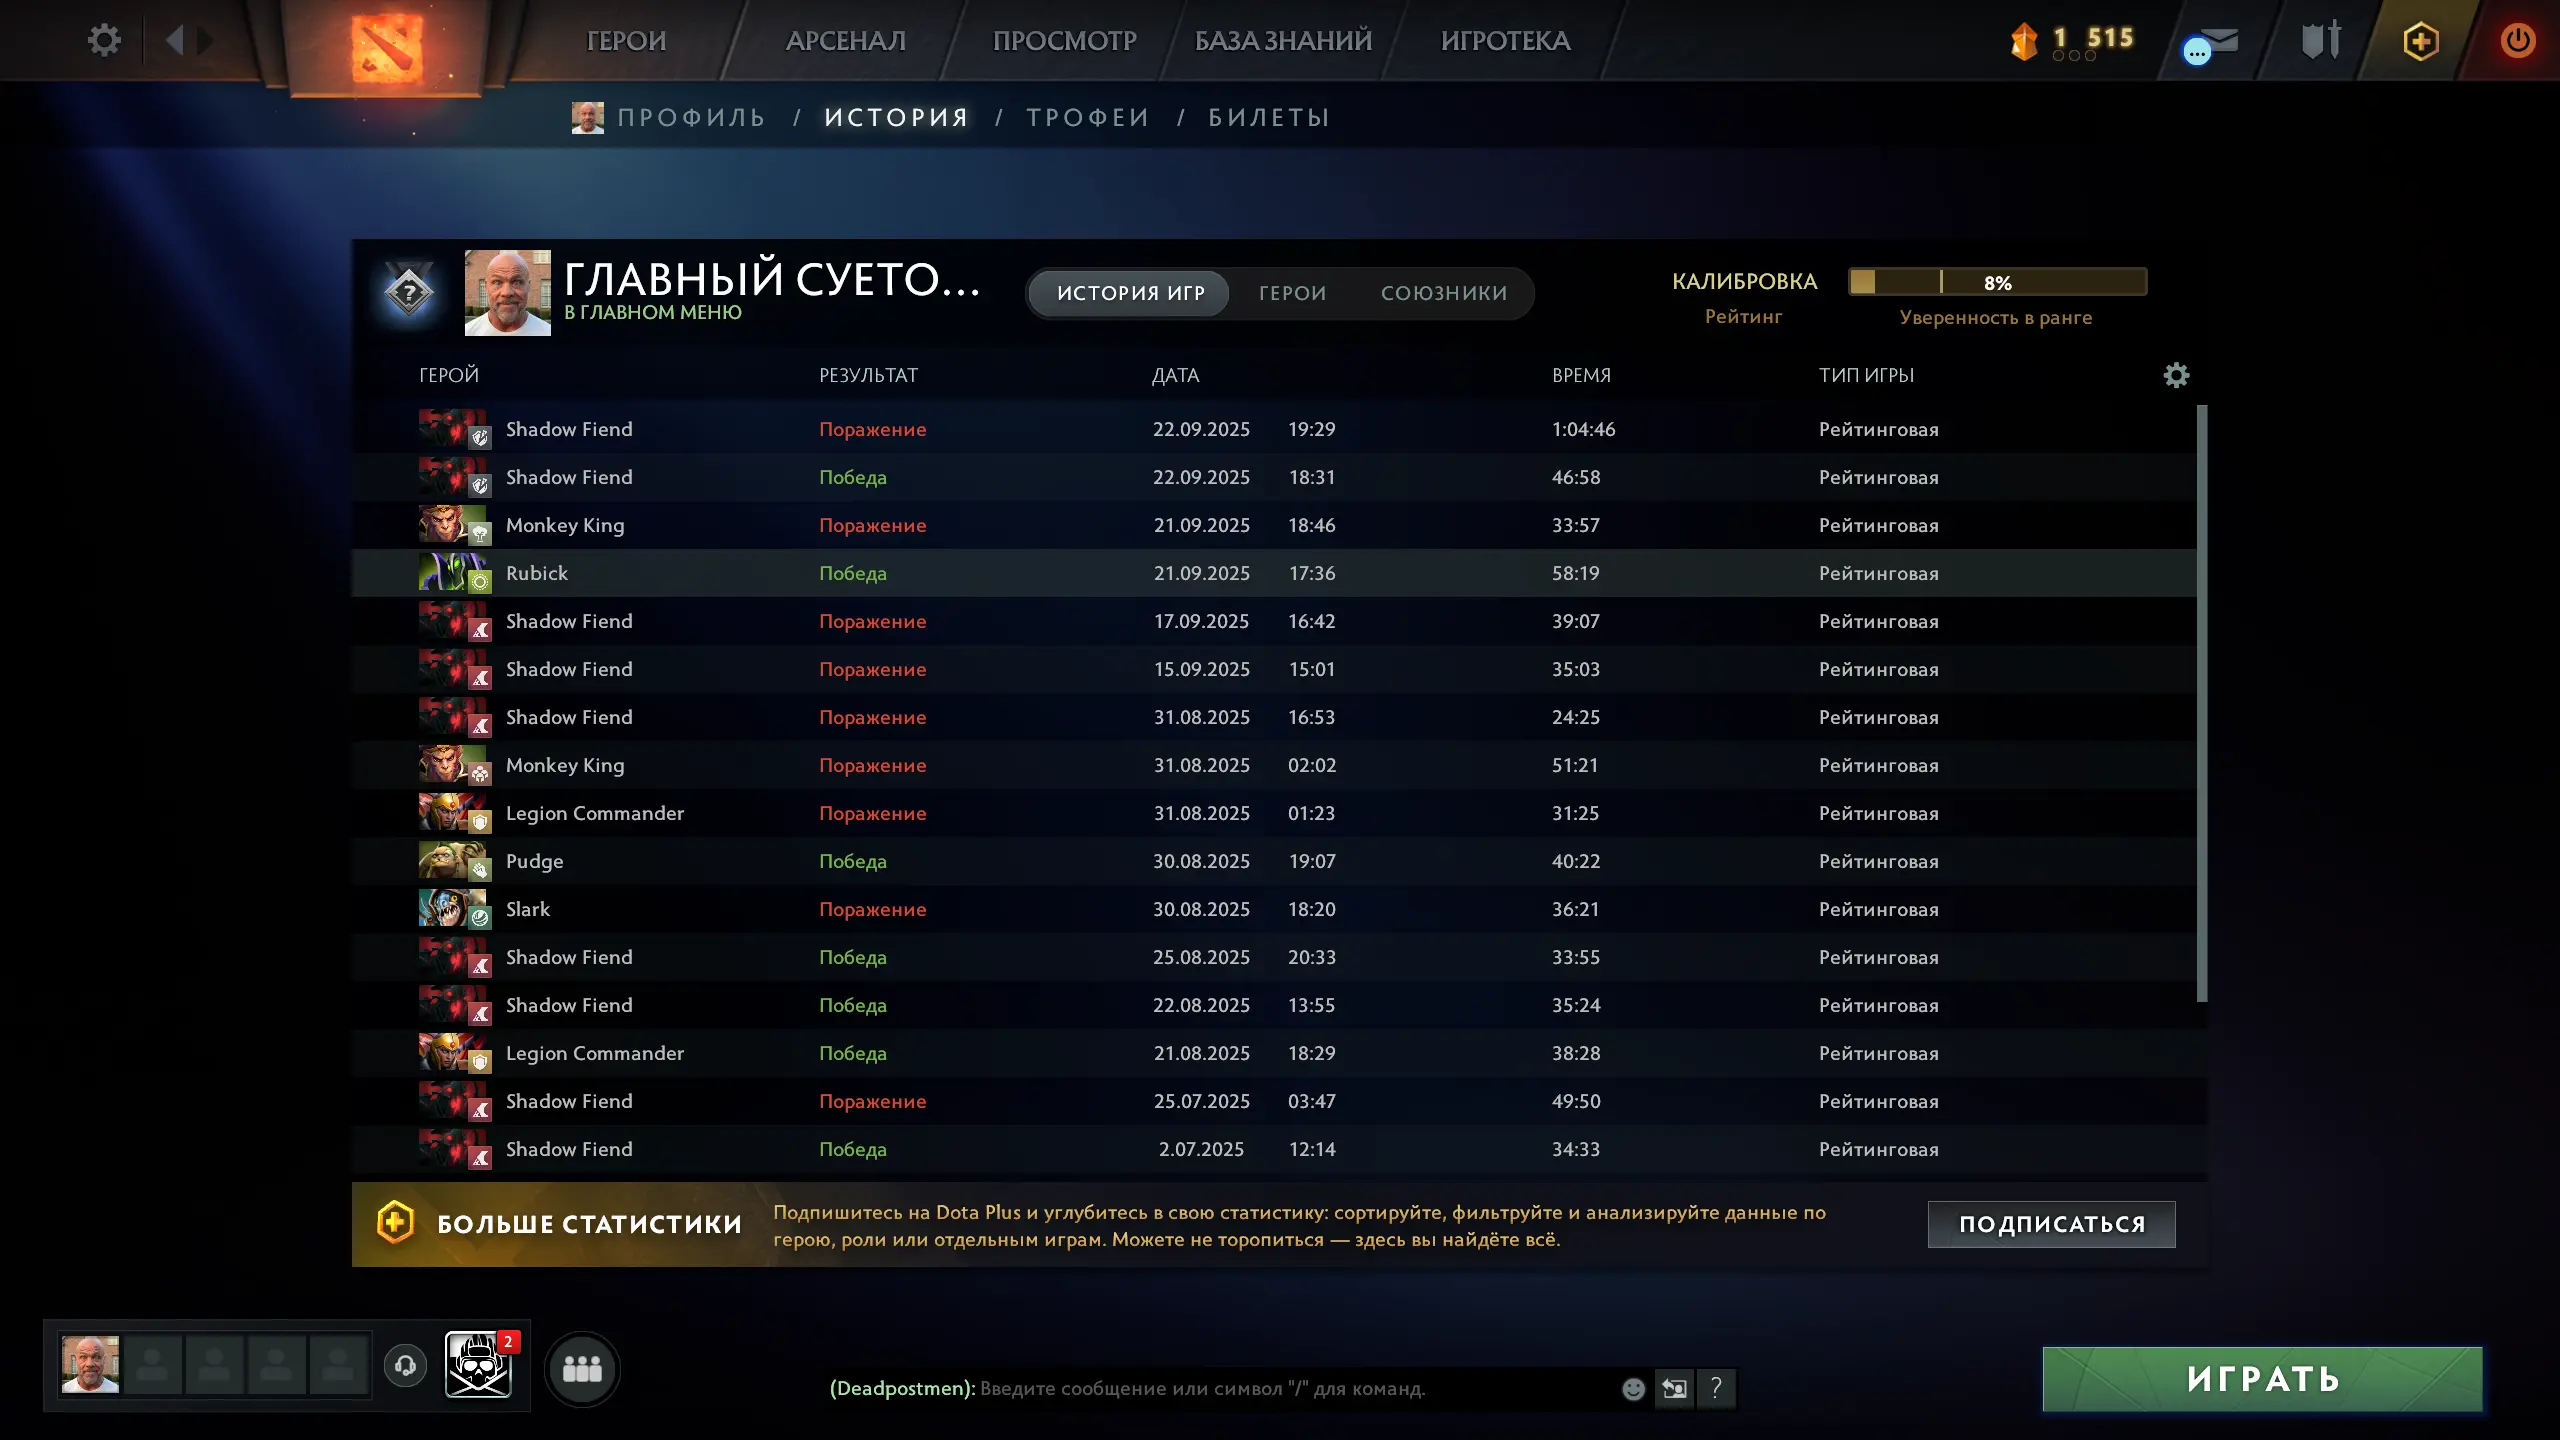Viewport: 2560px width, 1440px height.
Task: Open the settings gear in top bar
Action: coord(104,40)
